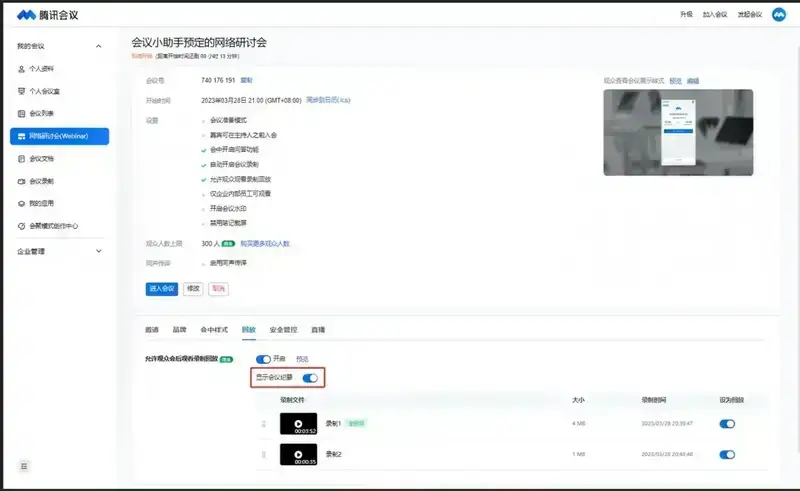Switch to the 直播 tab

(318, 330)
